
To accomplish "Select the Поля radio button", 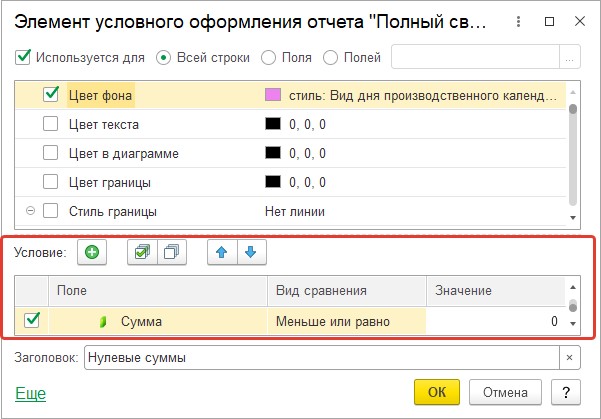I will 268,58.
